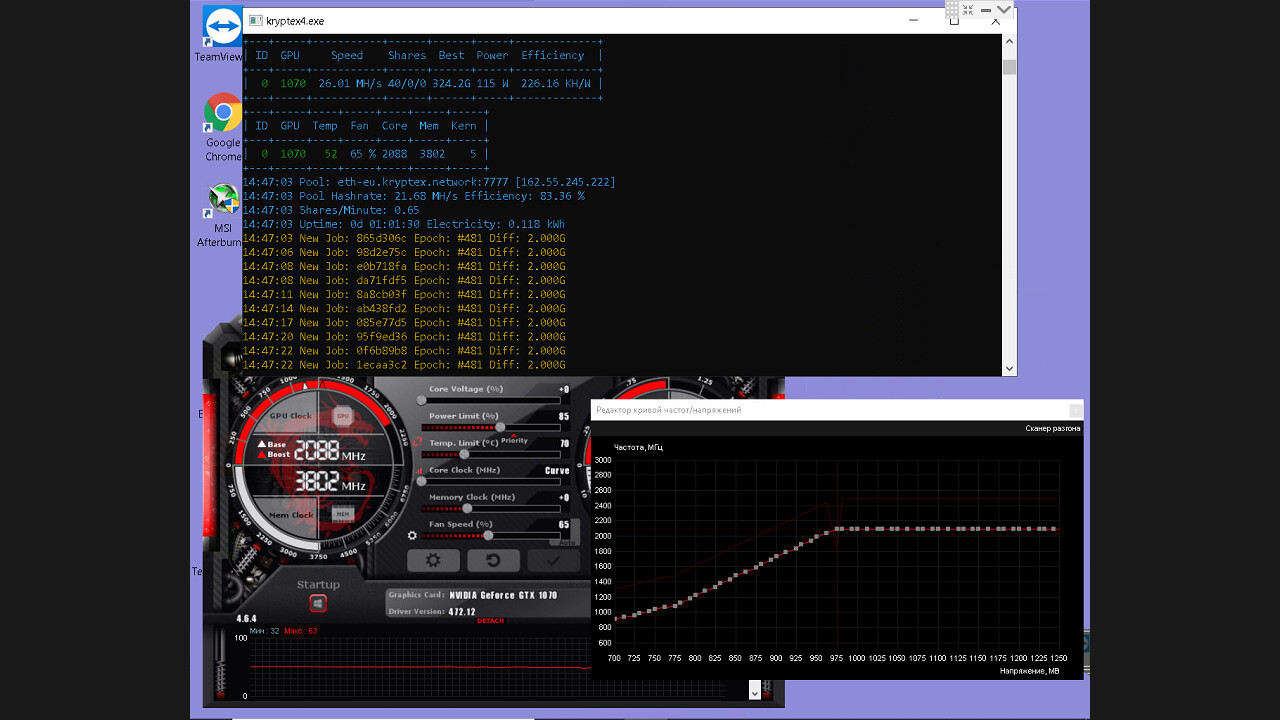Click the Priority marker under Power Limit
The image size is (1280, 720).
515,440
